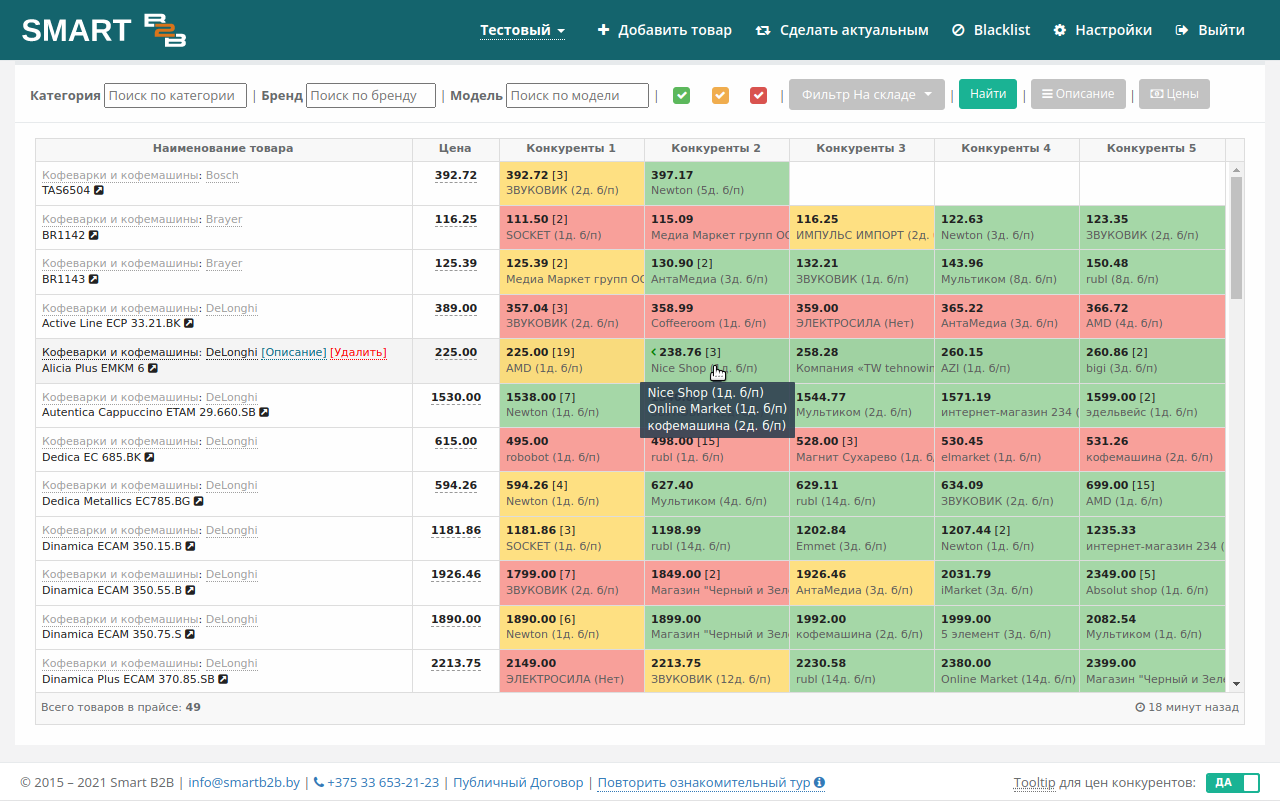Click Добавить товар in the top menu
Screen dimensions: 1280x801
pyautogui.click(x=665, y=31)
